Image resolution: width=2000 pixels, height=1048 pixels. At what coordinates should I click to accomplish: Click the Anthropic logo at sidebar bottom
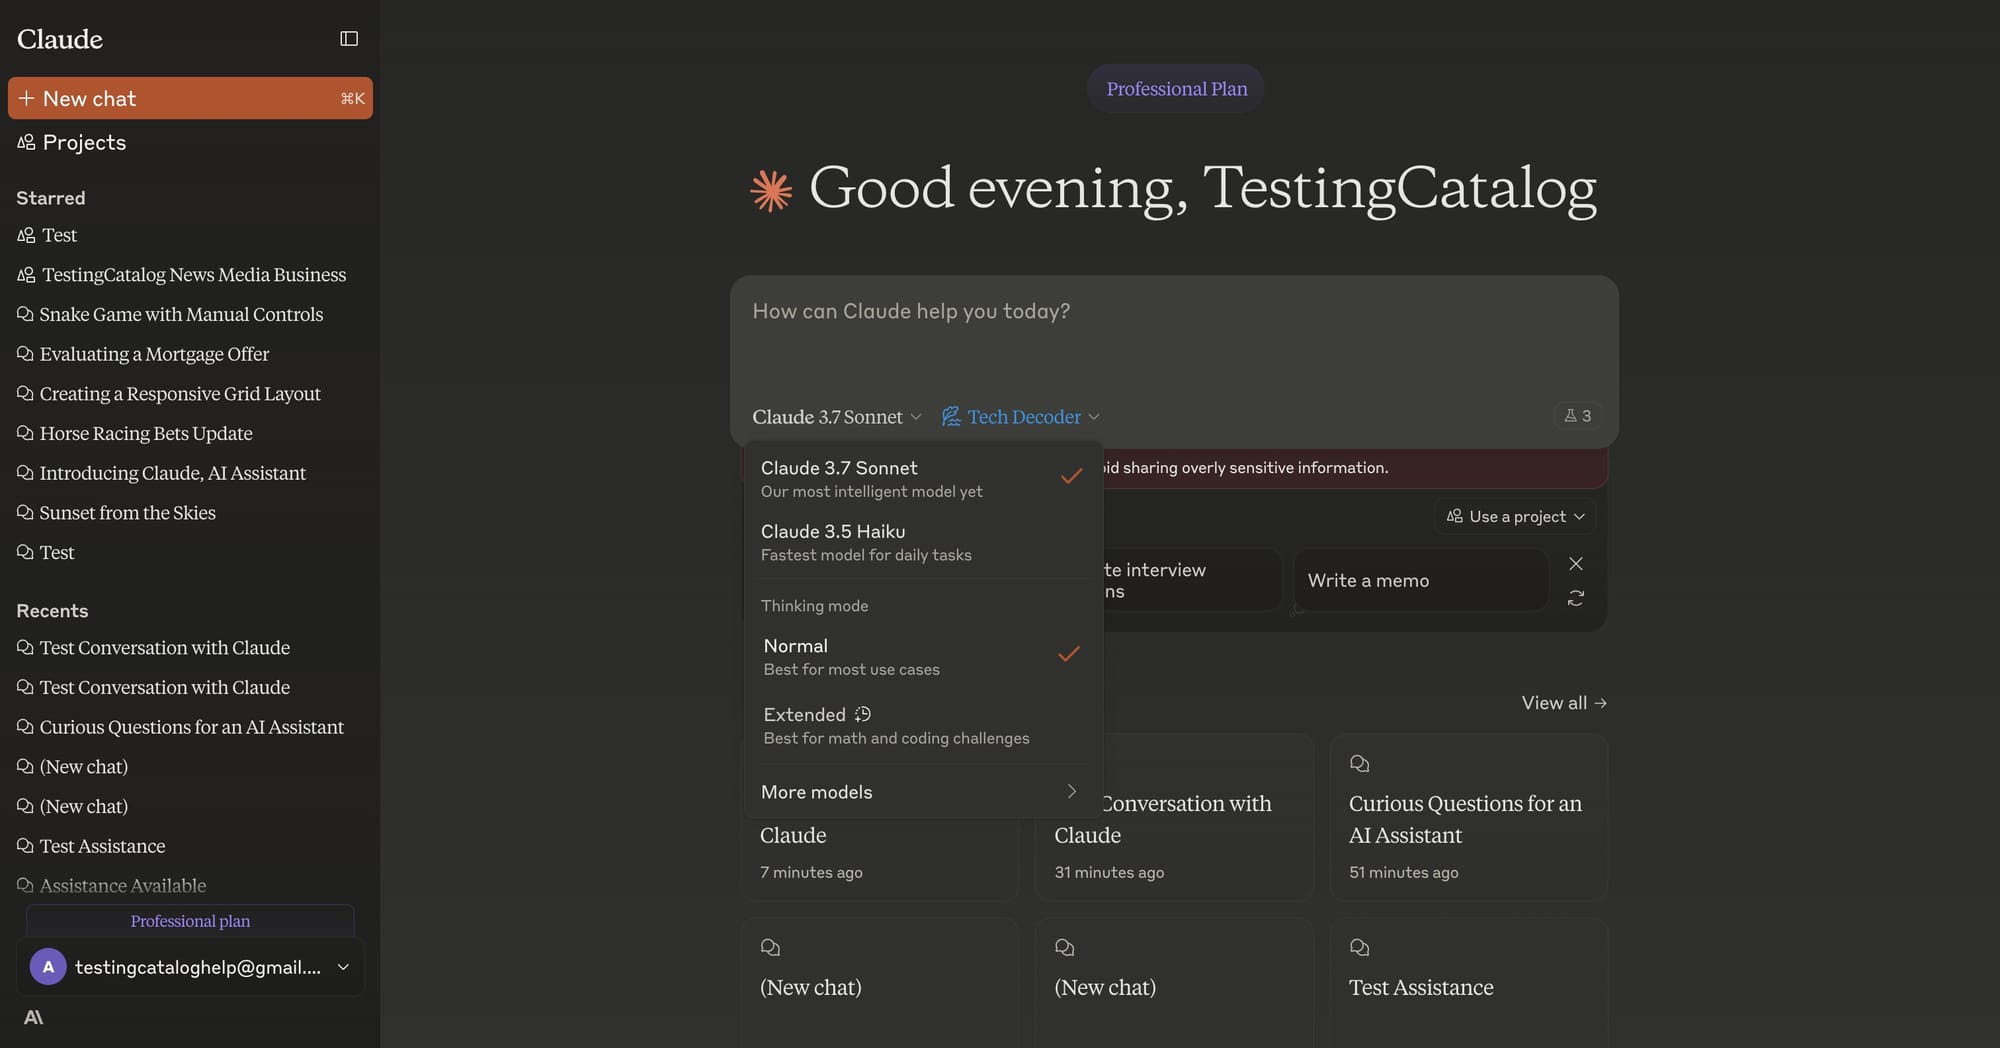pyautogui.click(x=33, y=1017)
